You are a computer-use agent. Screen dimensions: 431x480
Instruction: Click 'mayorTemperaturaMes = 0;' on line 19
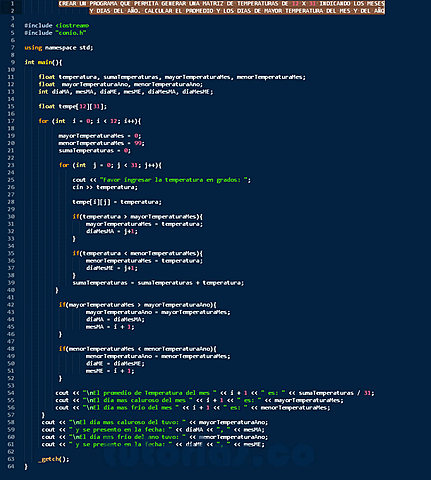tap(100, 136)
